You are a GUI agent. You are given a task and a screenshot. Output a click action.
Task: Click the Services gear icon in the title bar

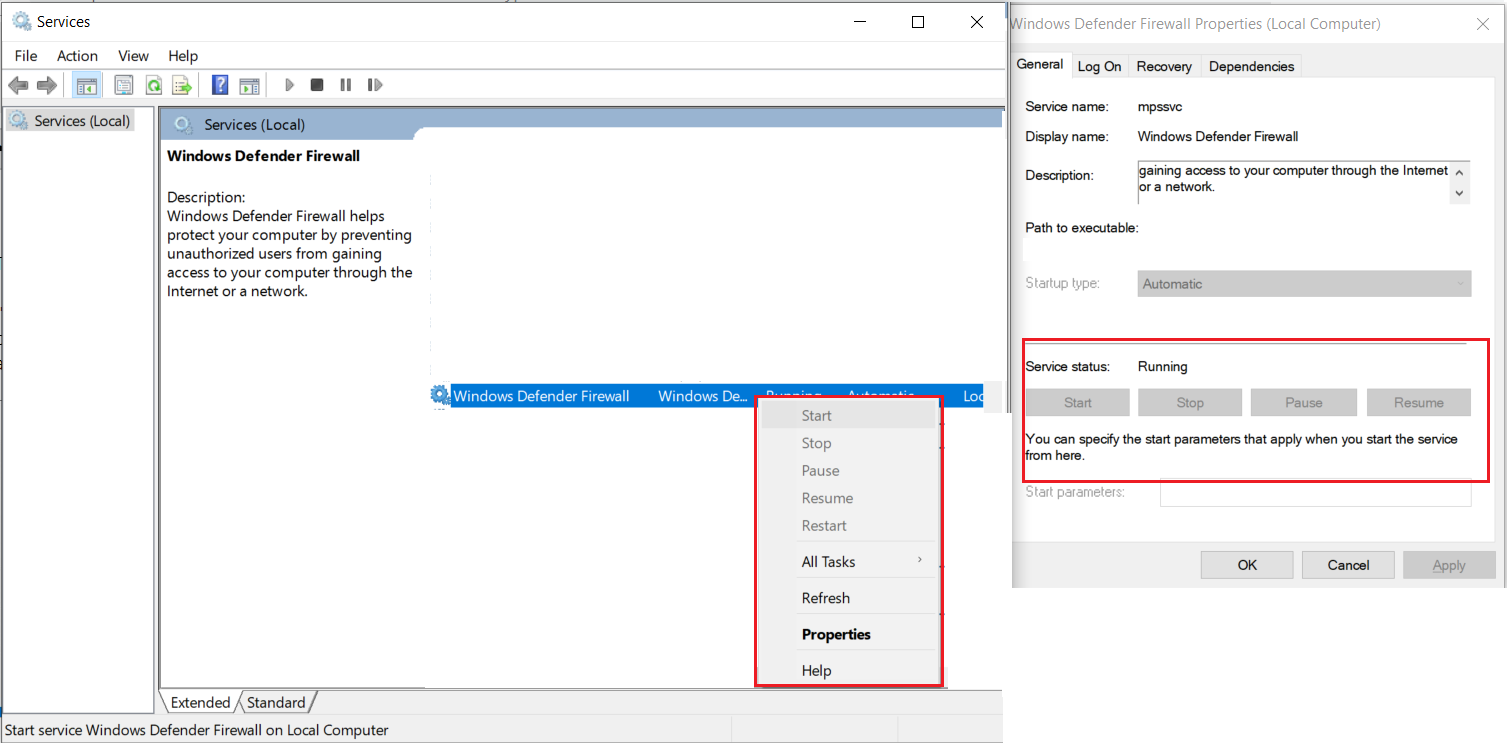21,21
